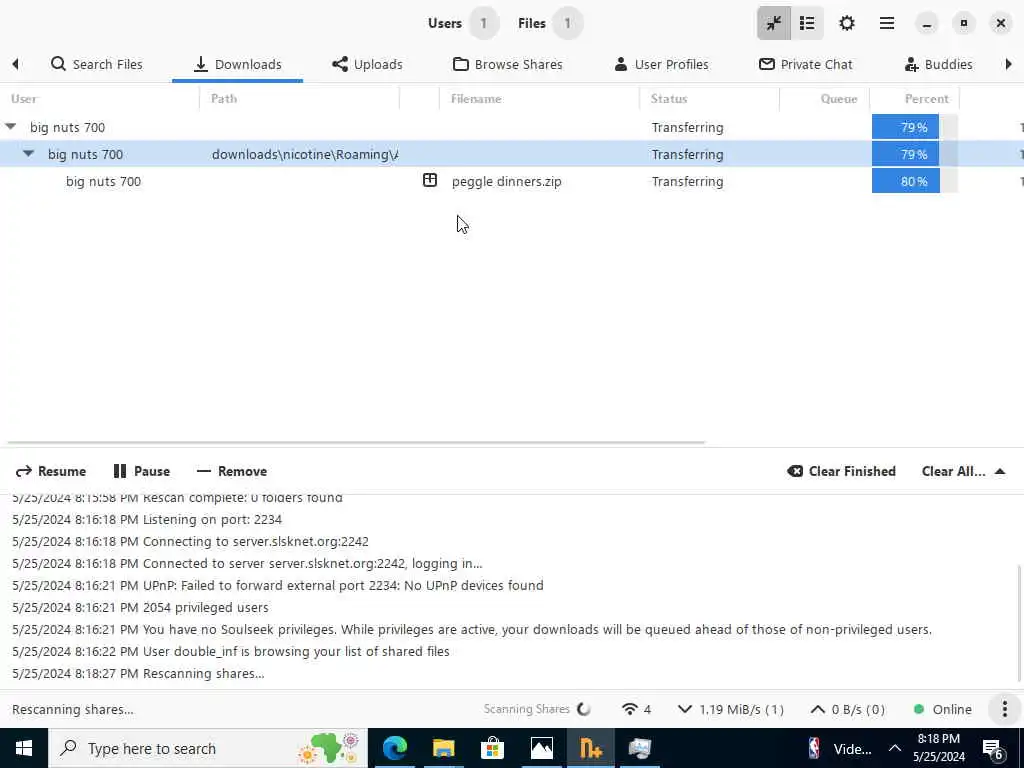Sort by the Queue column header
1024x768 pixels.
click(824, 99)
